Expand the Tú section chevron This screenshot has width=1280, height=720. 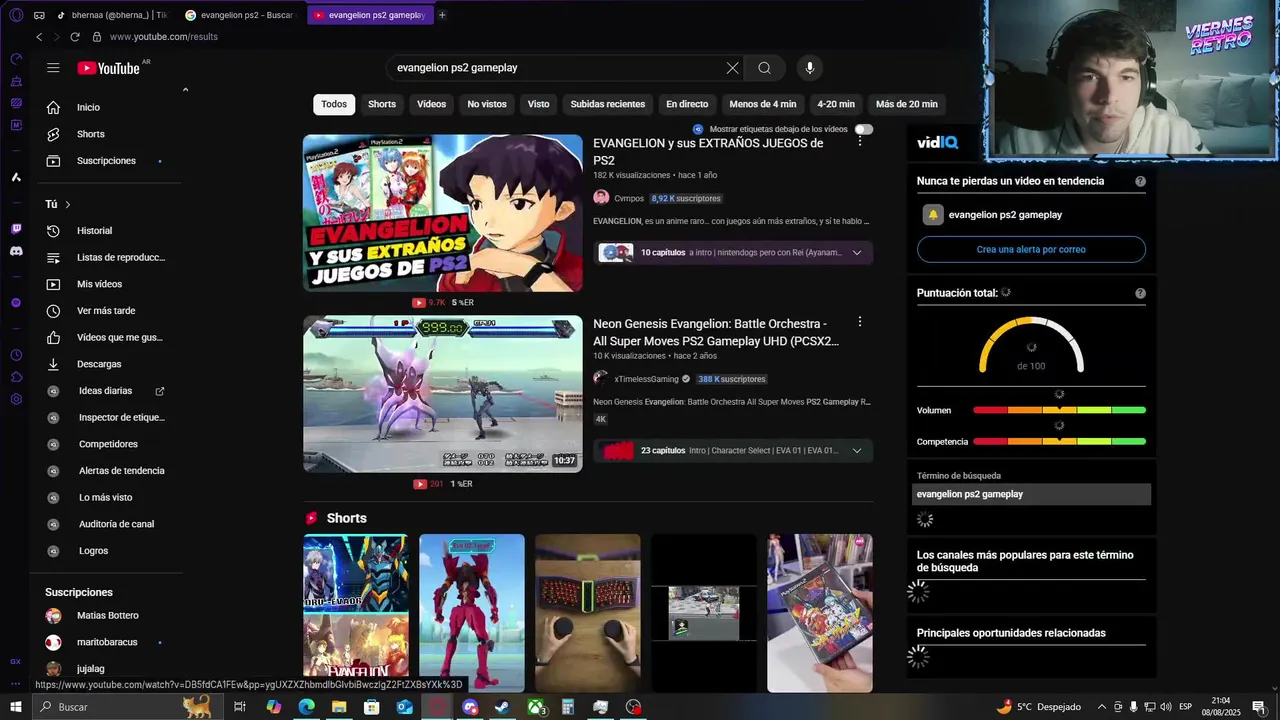pyautogui.click(x=68, y=204)
